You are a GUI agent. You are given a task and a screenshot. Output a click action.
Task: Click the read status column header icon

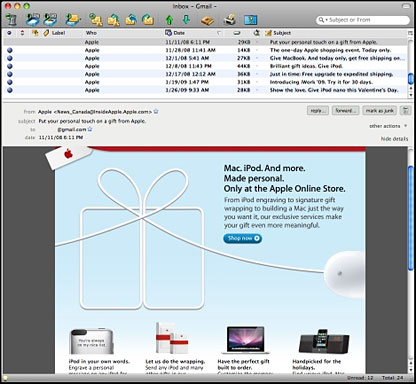[x=9, y=33]
